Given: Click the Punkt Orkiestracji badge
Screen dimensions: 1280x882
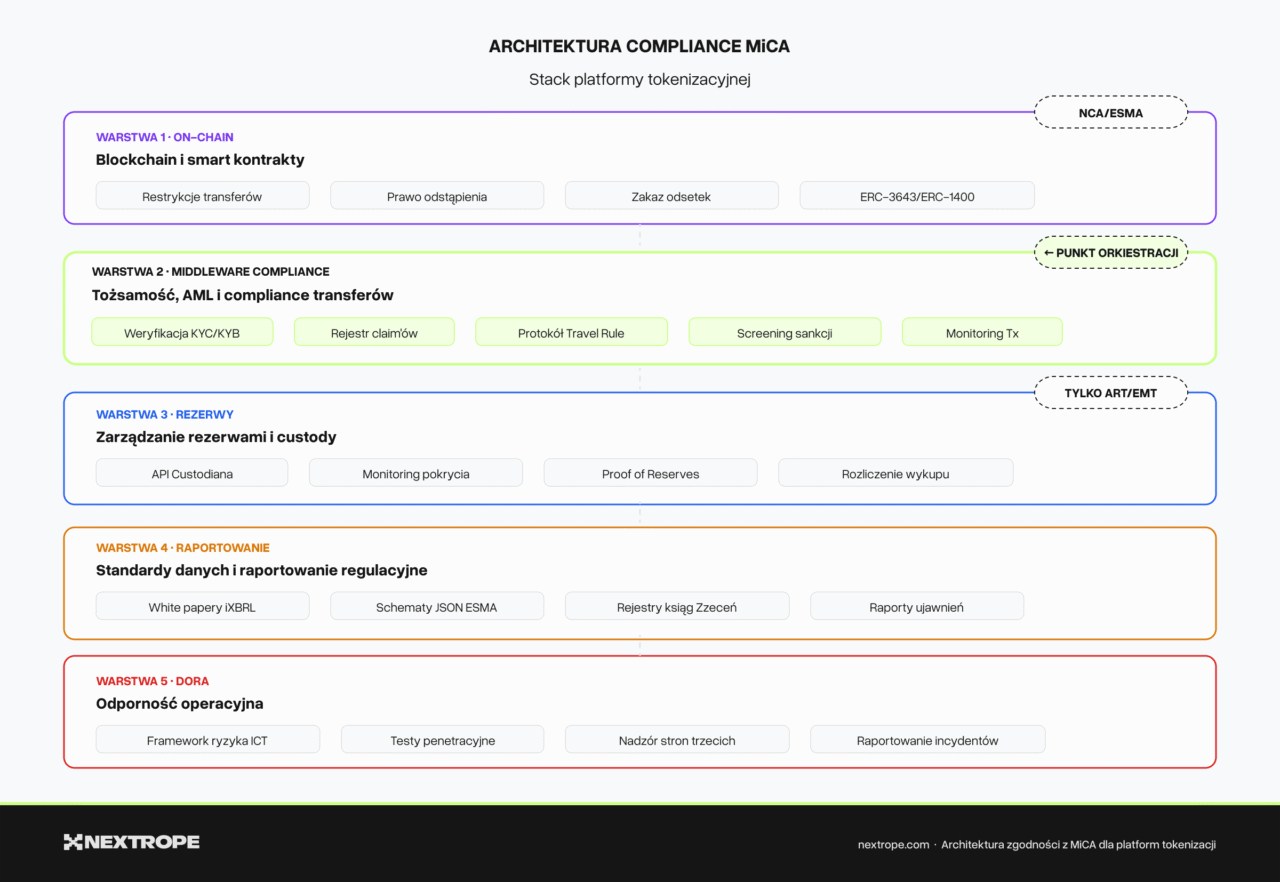Looking at the screenshot, I should point(1110,253).
